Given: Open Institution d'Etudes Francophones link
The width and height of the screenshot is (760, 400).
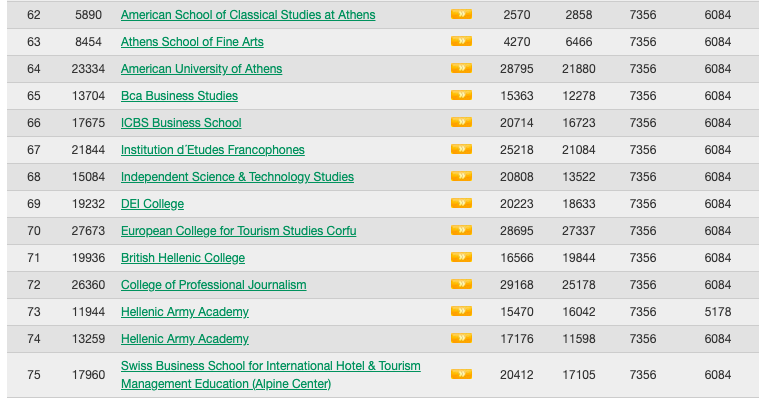Looking at the screenshot, I should point(212,150).
